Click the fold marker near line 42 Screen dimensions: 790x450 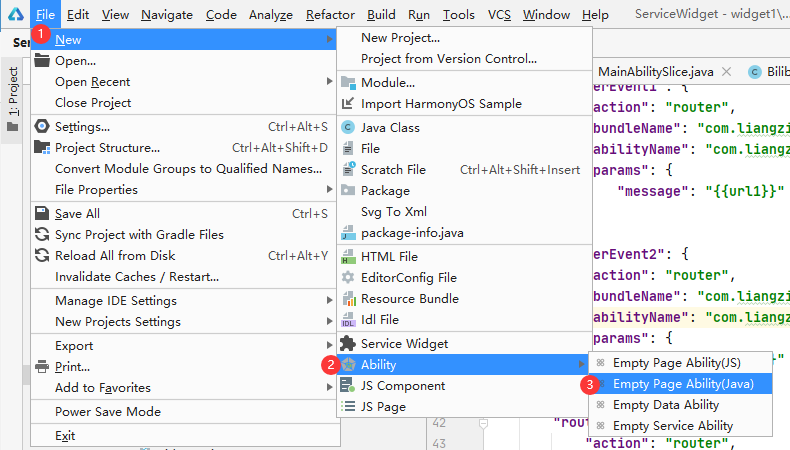click(x=483, y=424)
